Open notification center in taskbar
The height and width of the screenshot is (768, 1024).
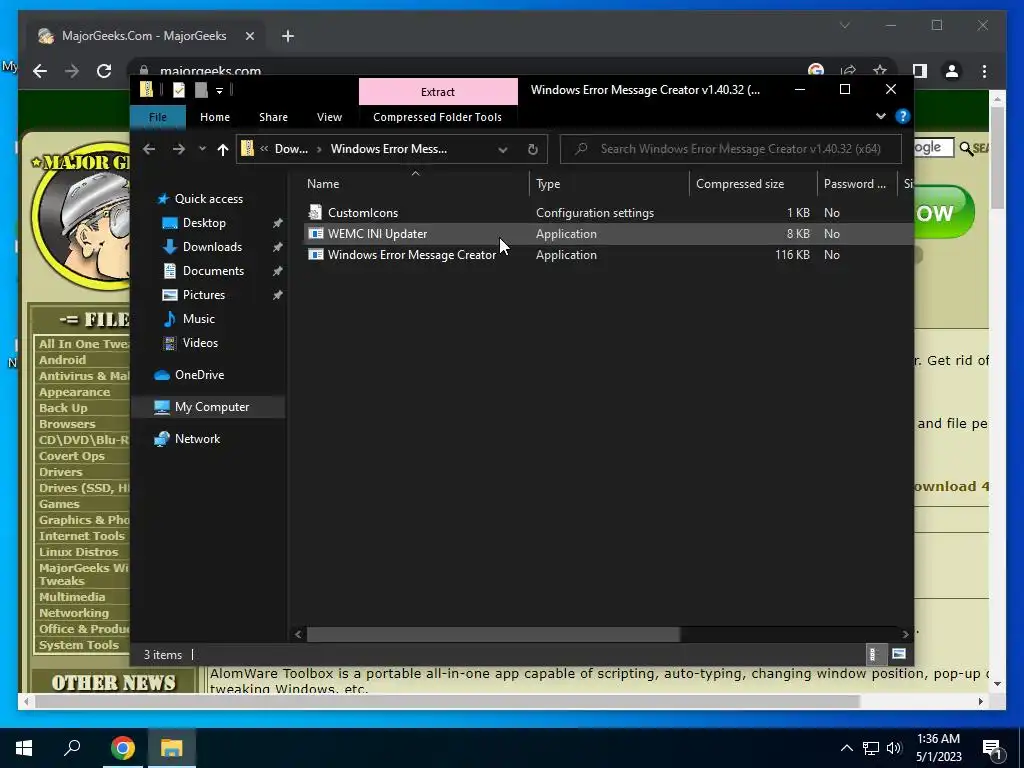click(x=992, y=748)
